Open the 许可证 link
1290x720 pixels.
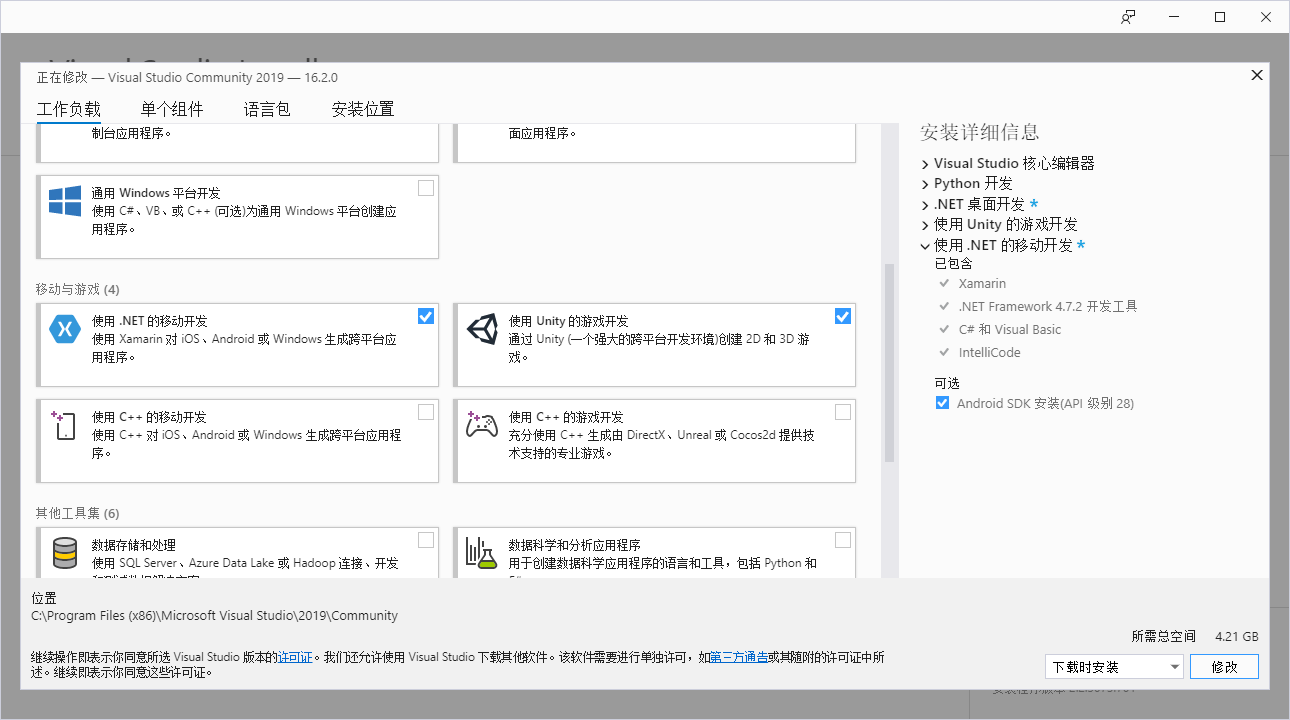296,656
